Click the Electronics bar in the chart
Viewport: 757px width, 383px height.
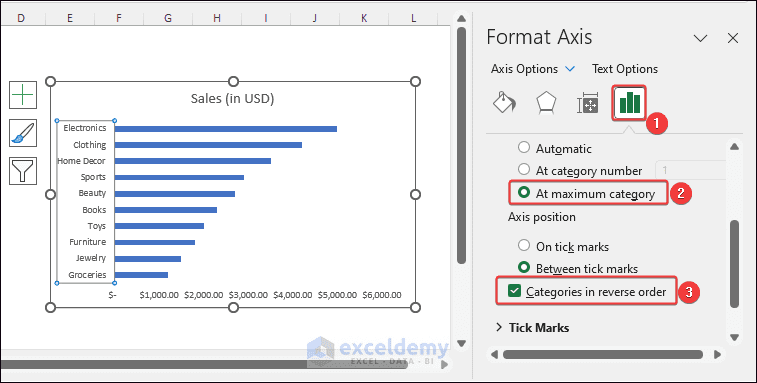point(225,128)
